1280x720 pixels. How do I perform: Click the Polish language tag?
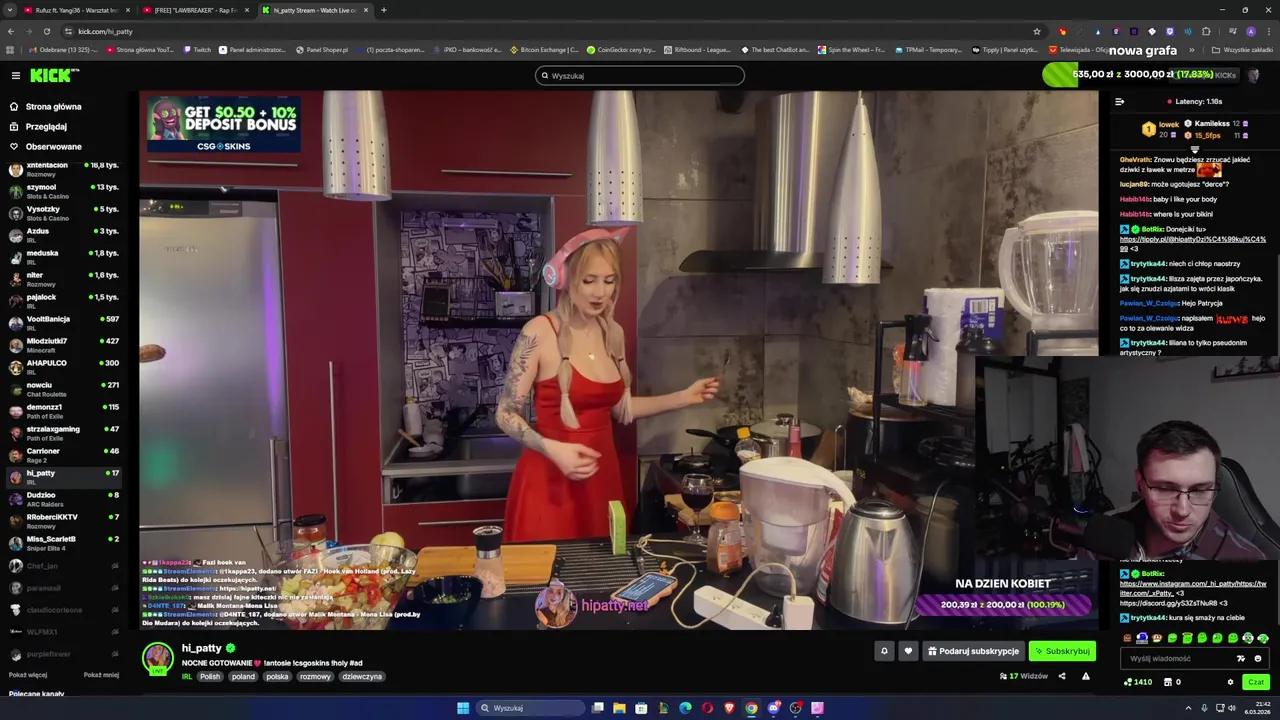point(209,676)
